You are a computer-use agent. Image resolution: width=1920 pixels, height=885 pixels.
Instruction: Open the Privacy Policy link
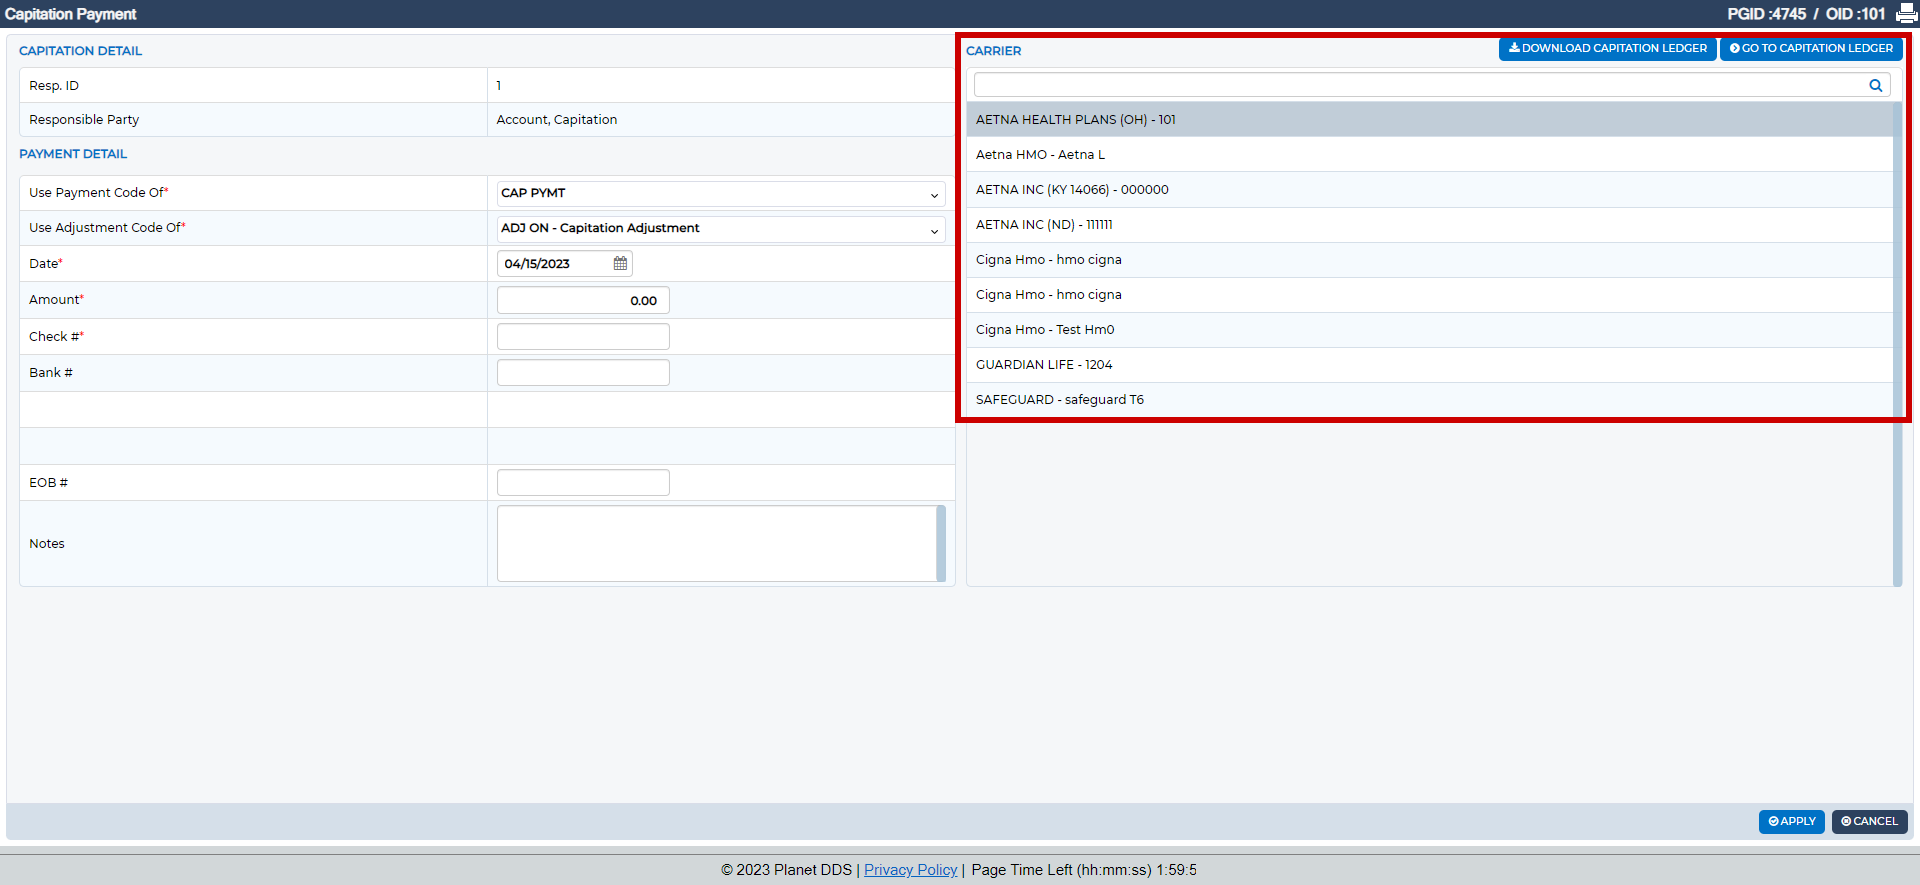click(910, 870)
